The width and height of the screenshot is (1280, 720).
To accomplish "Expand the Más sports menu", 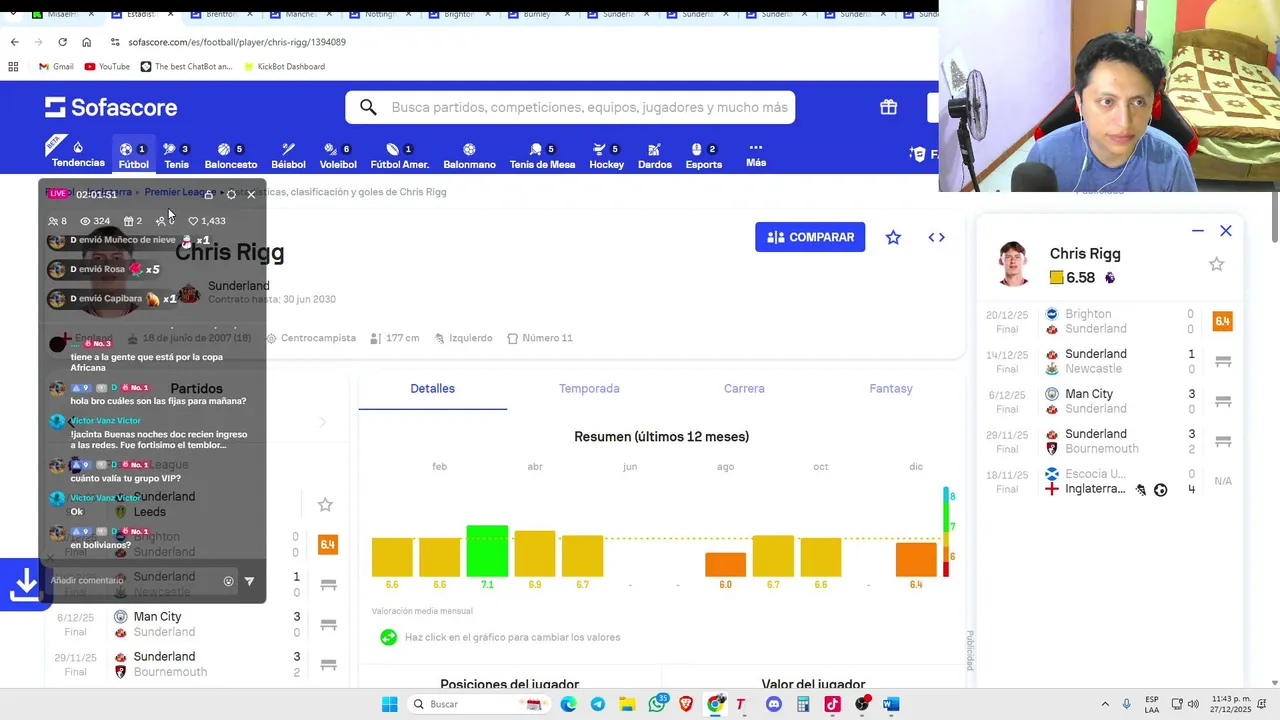I will tap(756, 155).
